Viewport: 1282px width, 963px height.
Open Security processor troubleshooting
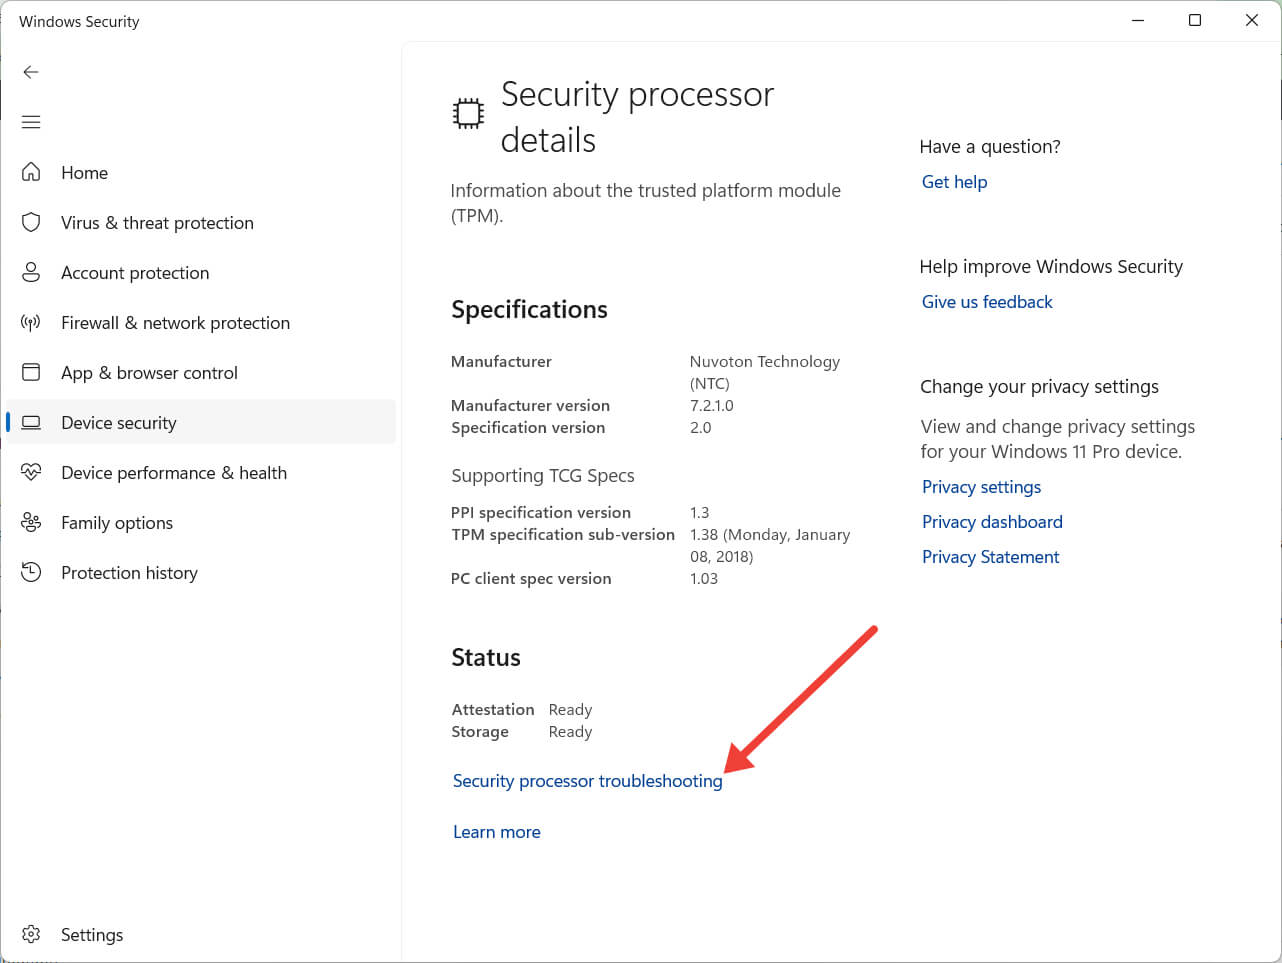587,780
